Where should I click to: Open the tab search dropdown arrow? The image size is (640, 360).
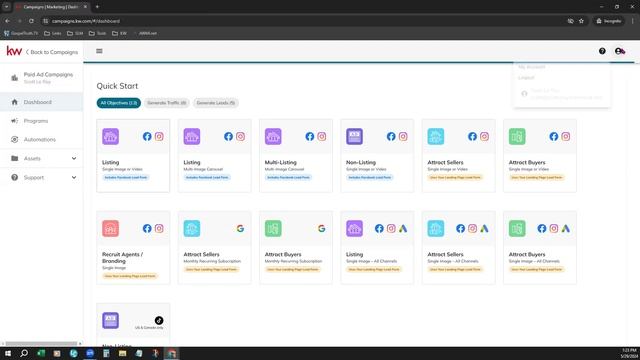[7, 7]
